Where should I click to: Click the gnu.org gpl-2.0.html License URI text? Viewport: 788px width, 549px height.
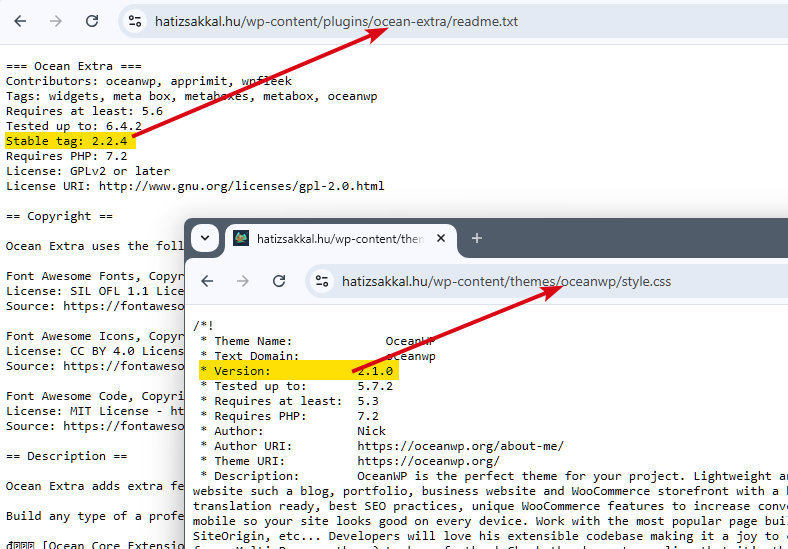click(242, 187)
